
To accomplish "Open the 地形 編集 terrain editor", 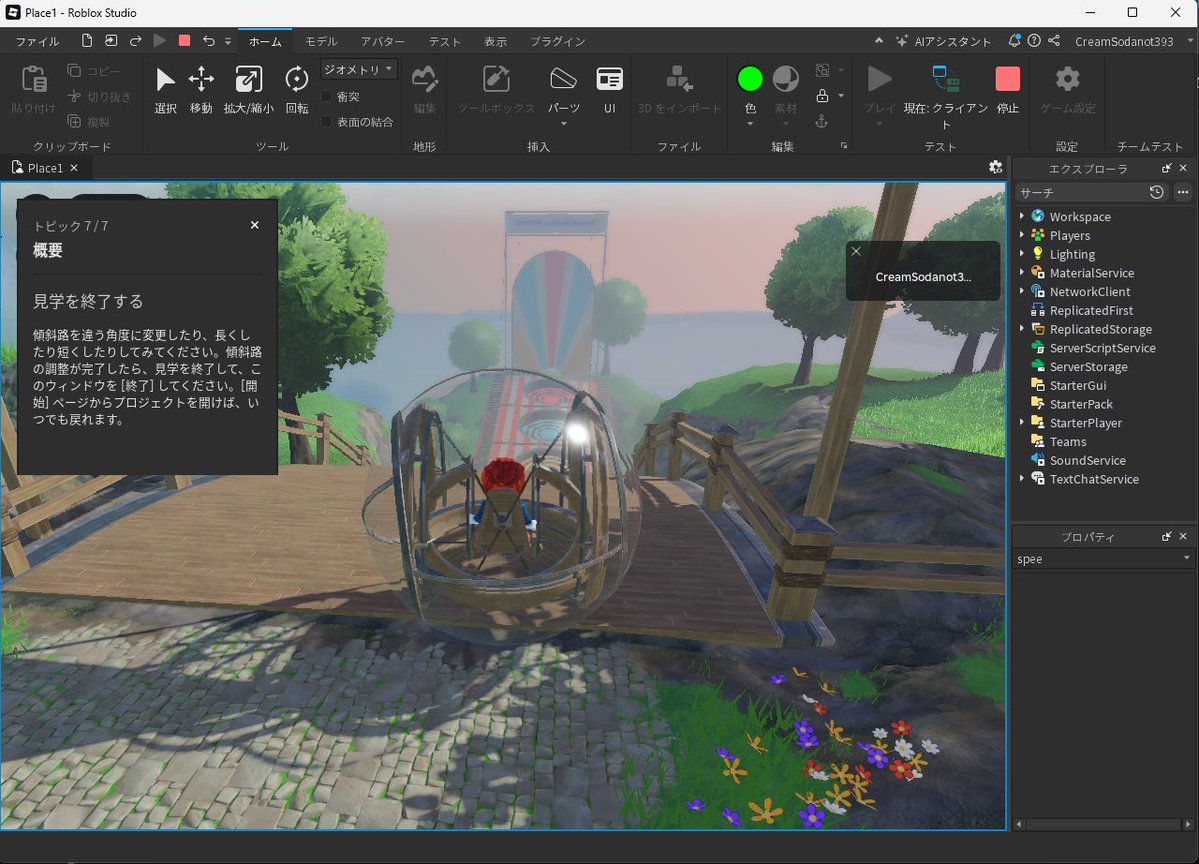I will [x=424, y=89].
